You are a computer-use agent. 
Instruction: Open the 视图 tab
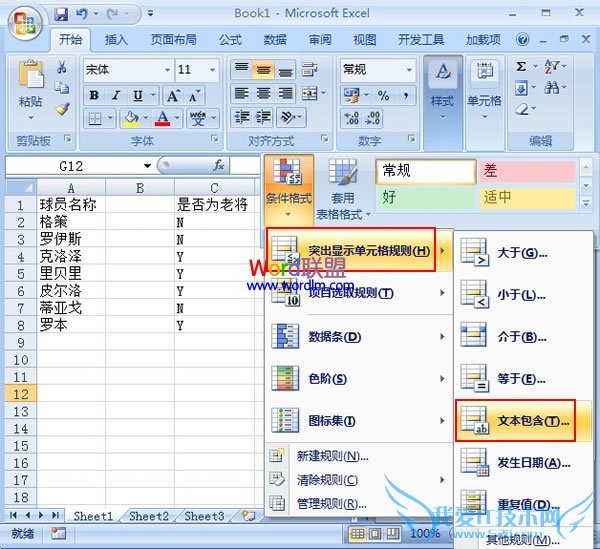pos(364,39)
